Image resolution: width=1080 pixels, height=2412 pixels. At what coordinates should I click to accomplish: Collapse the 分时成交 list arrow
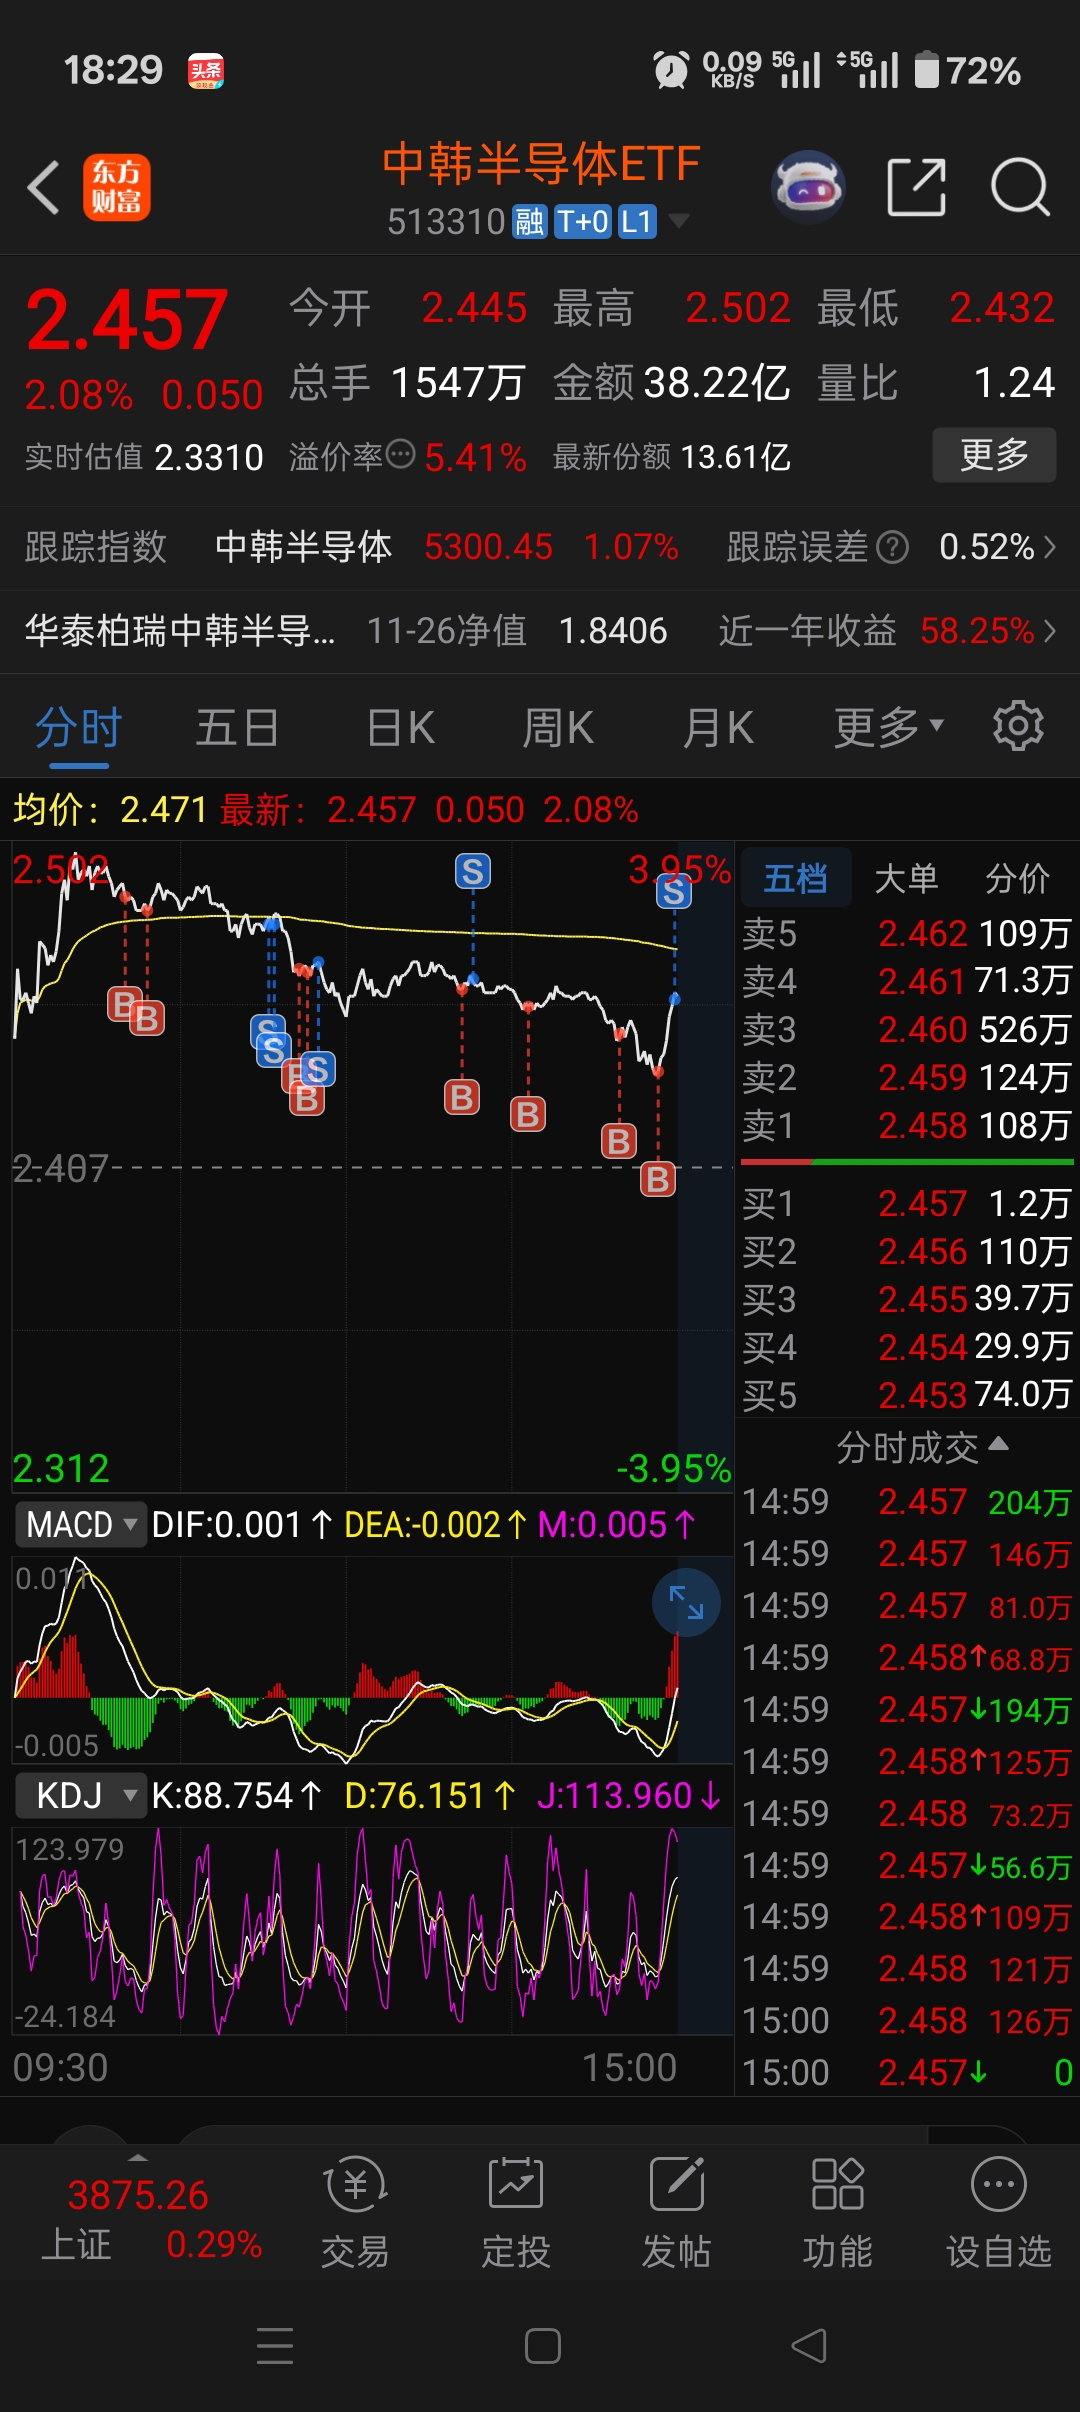pyautogui.click(x=998, y=1444)
